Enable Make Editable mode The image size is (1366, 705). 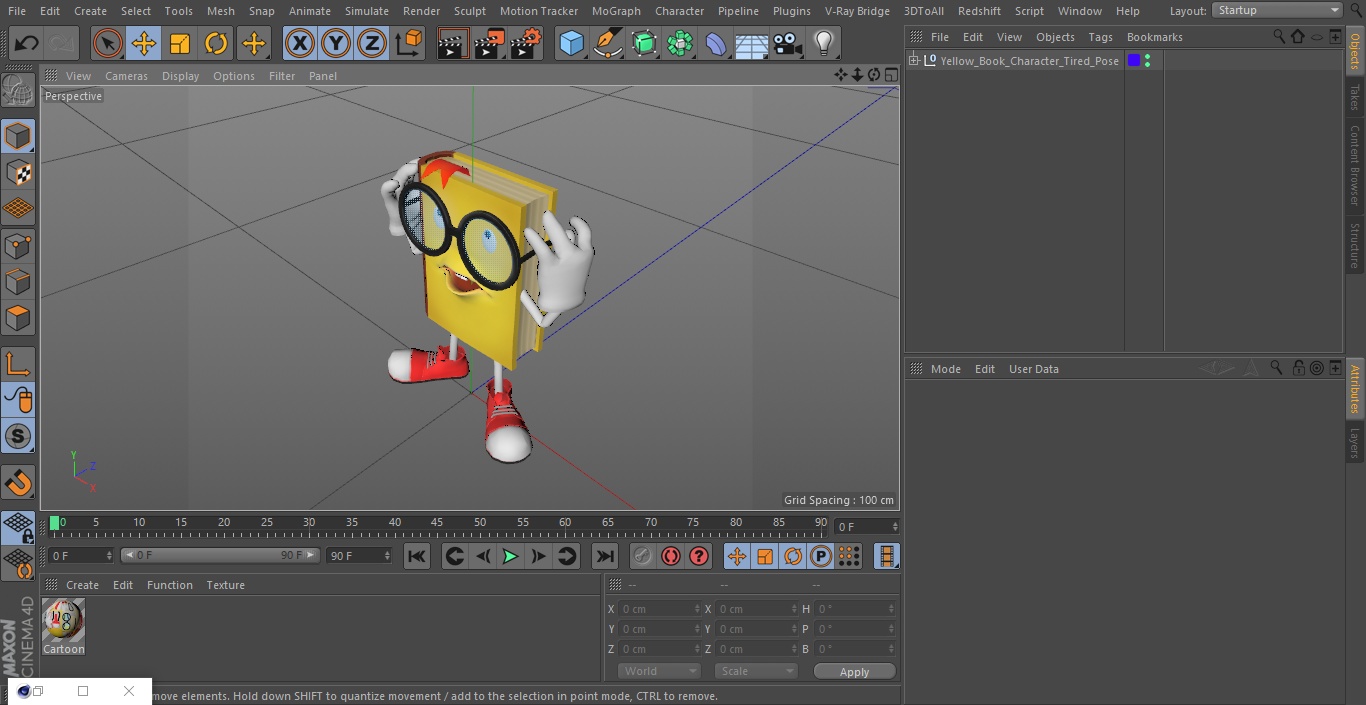pyautogui.click(x=19, y=92)
